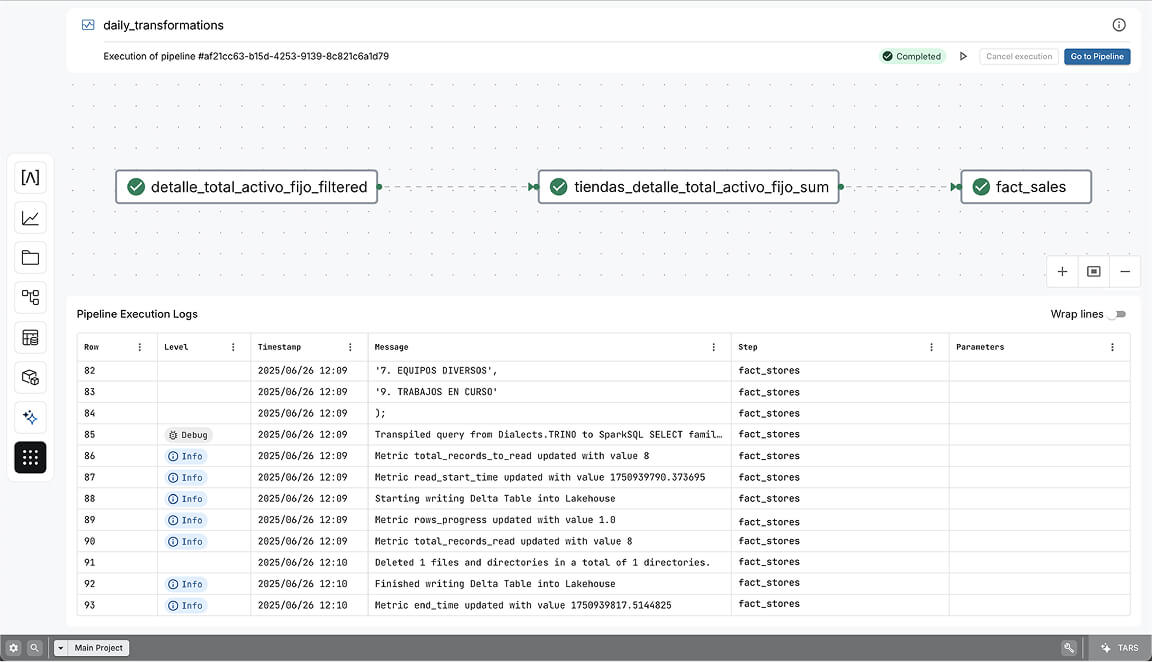This screenshot has height=662, width=1152.
Task: Click the Info badge in row 93
Action: coord(185,606)
